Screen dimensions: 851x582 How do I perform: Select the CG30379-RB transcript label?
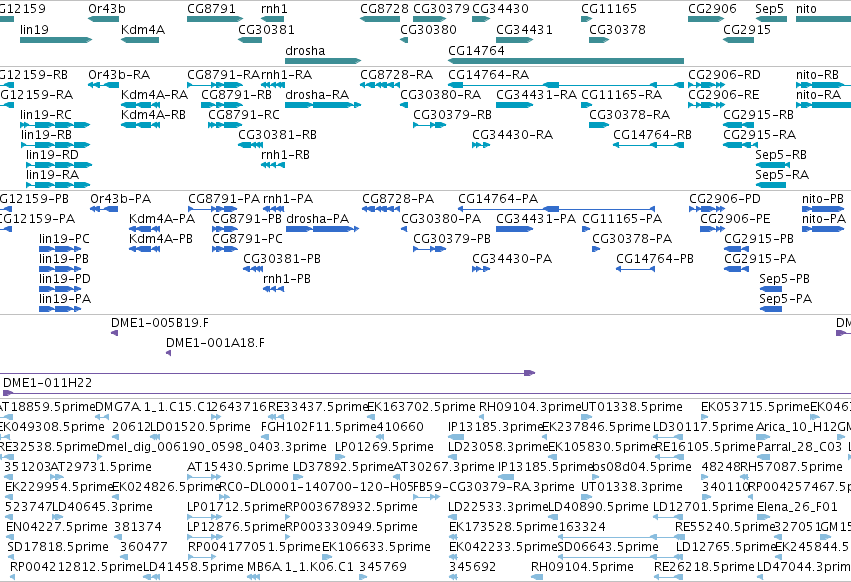coord(453,115)
